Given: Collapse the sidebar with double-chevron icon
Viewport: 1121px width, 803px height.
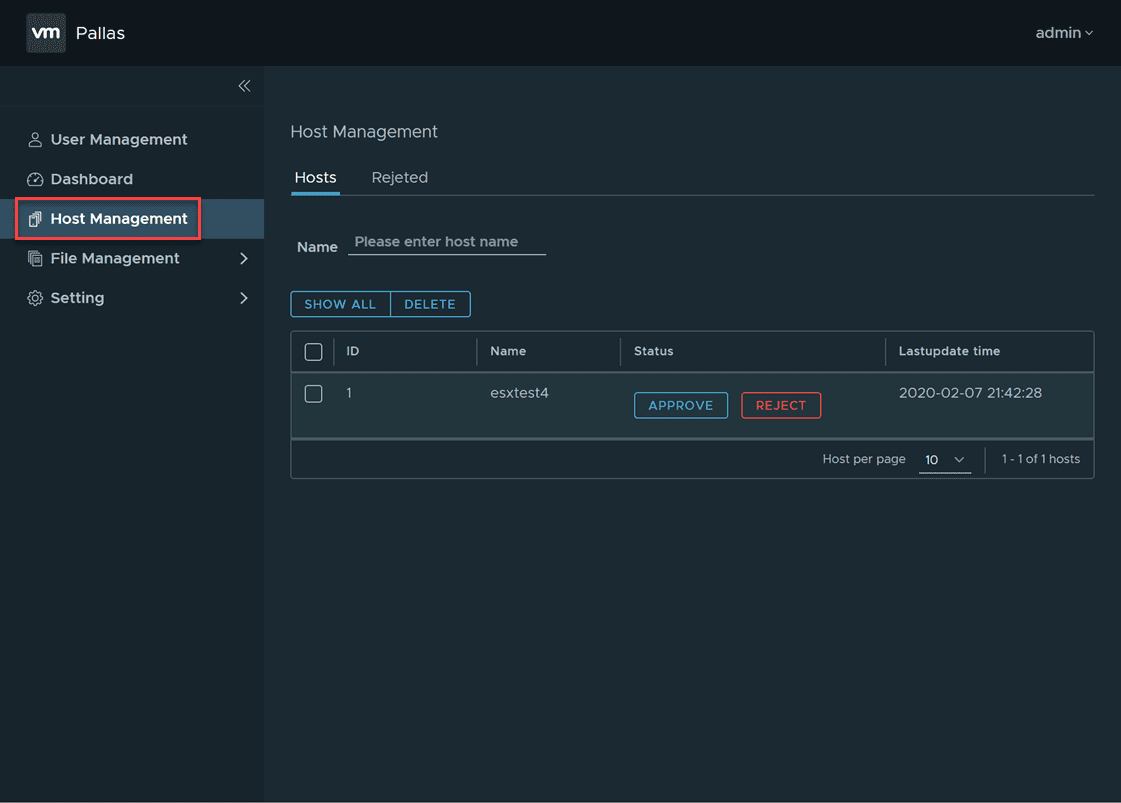Looking at the screenshot, I should point(244,86).
